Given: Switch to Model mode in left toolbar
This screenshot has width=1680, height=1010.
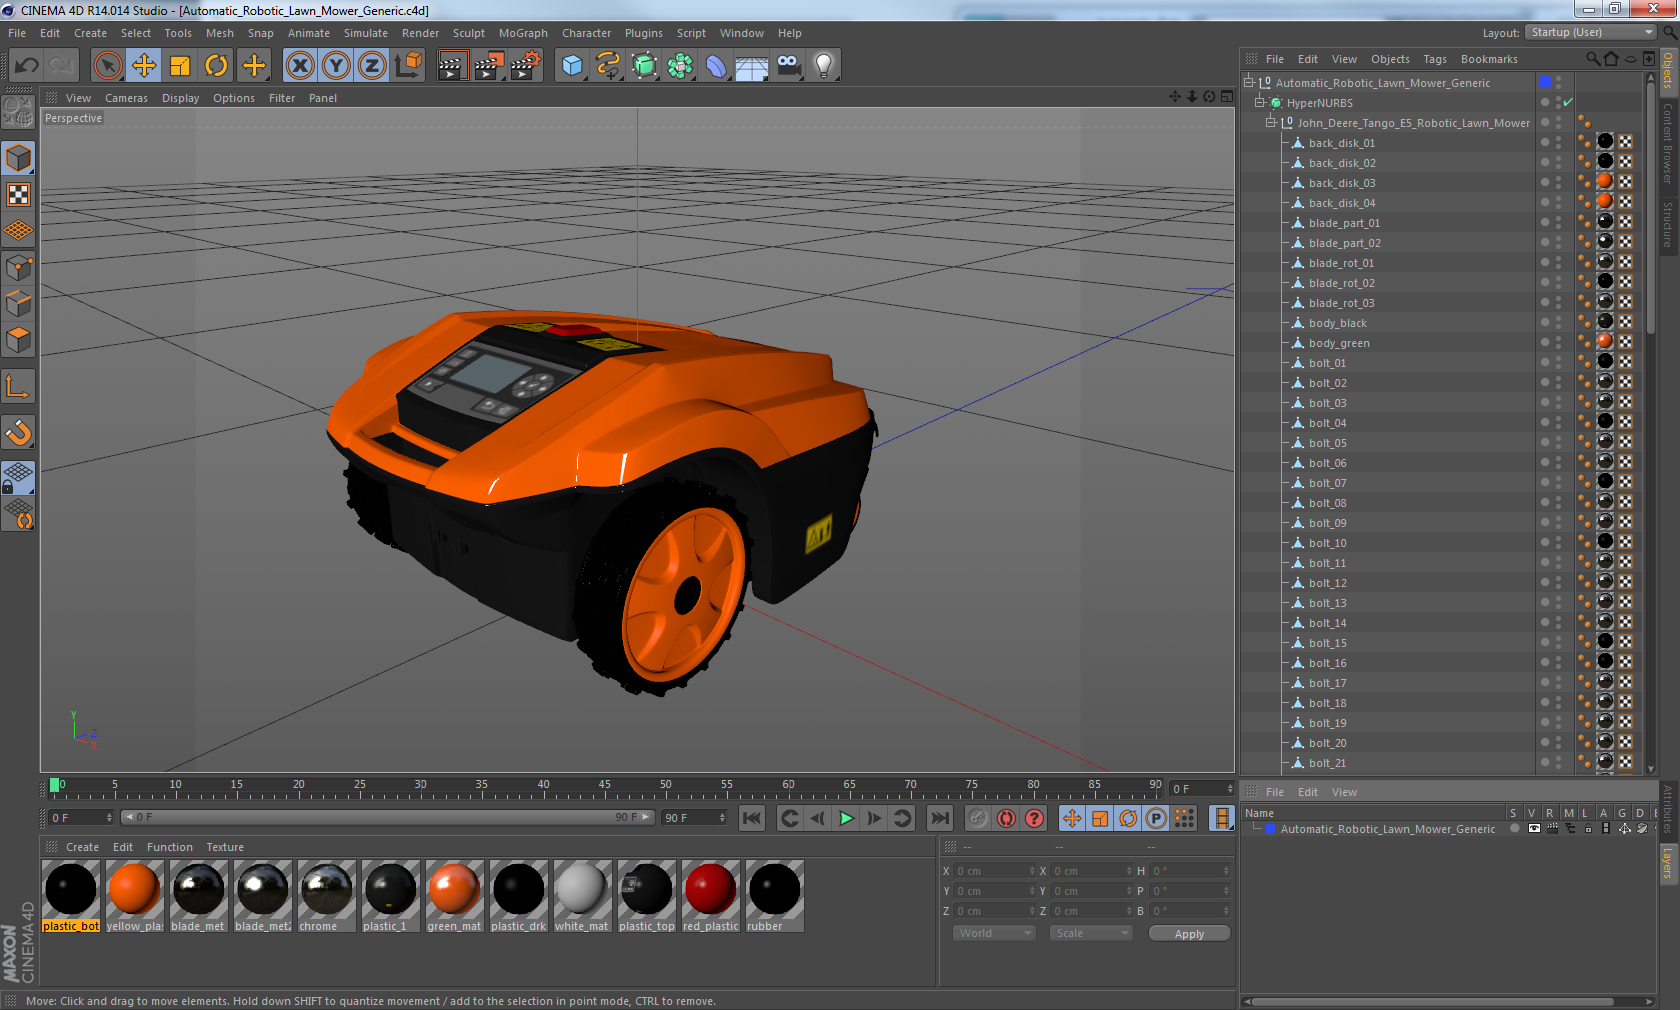Looking at the screenshot, I should [19, 158].
